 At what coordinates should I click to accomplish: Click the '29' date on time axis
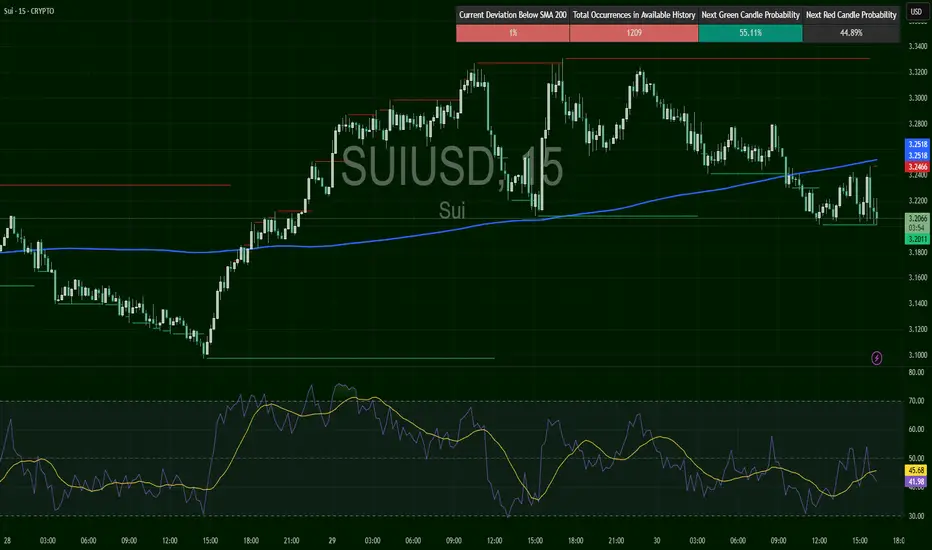pos(332,540)
